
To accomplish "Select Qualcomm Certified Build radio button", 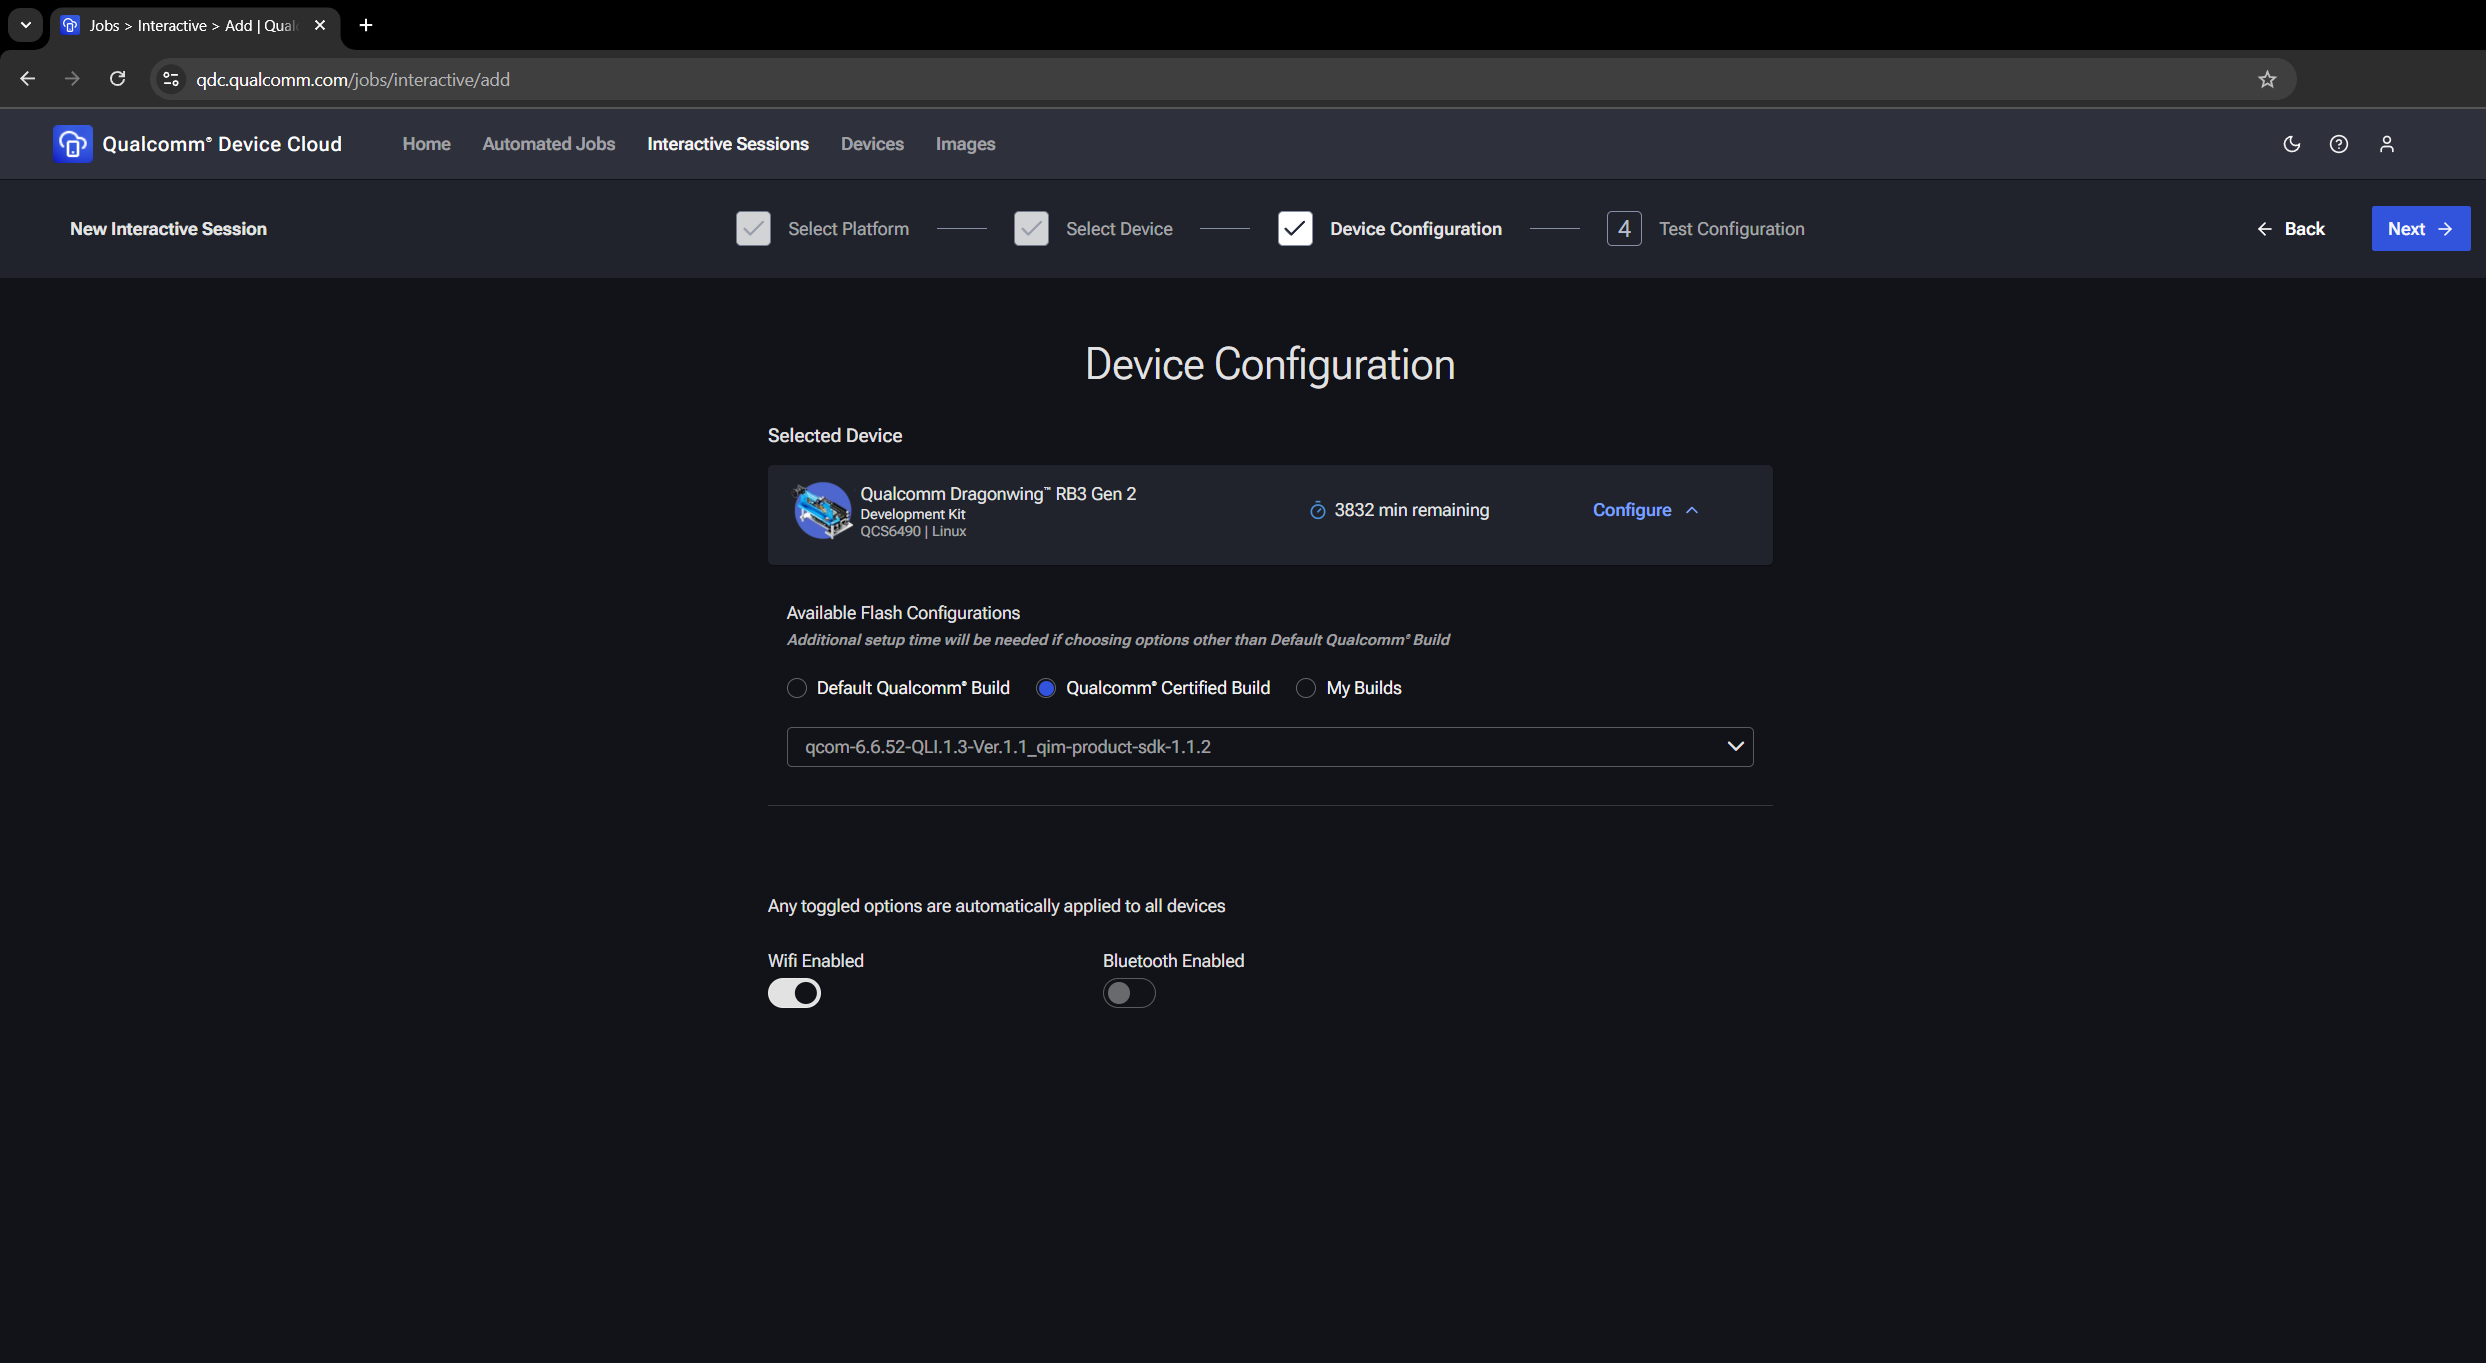I will click(1046, 688).
